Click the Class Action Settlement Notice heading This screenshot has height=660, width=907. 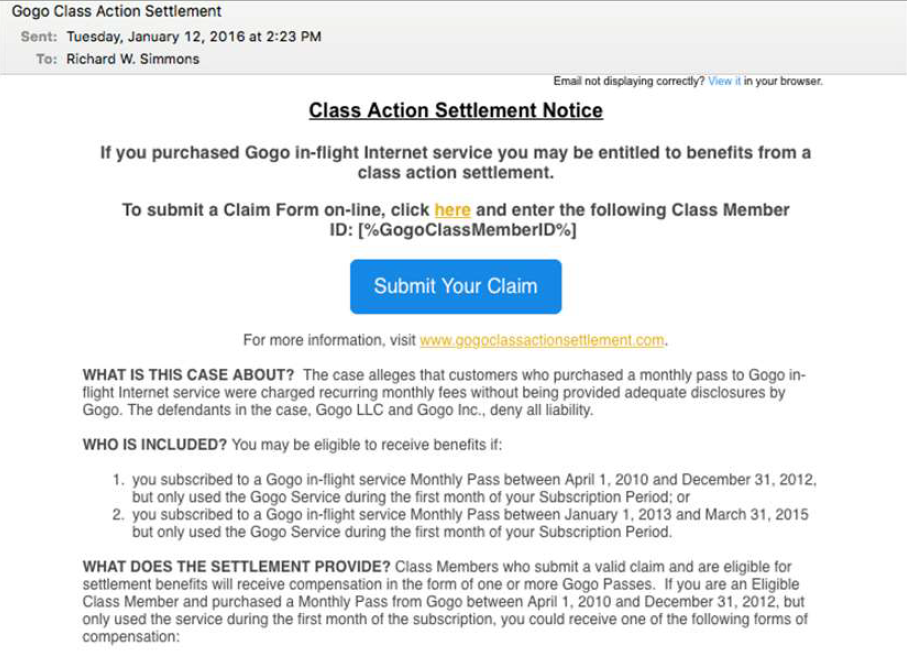(456, 110)
